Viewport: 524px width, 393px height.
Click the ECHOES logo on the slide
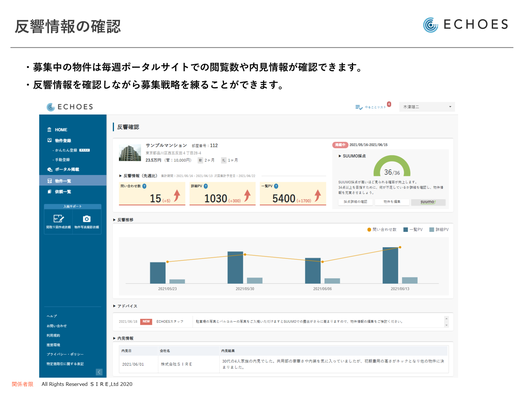(x=466, y=25)
